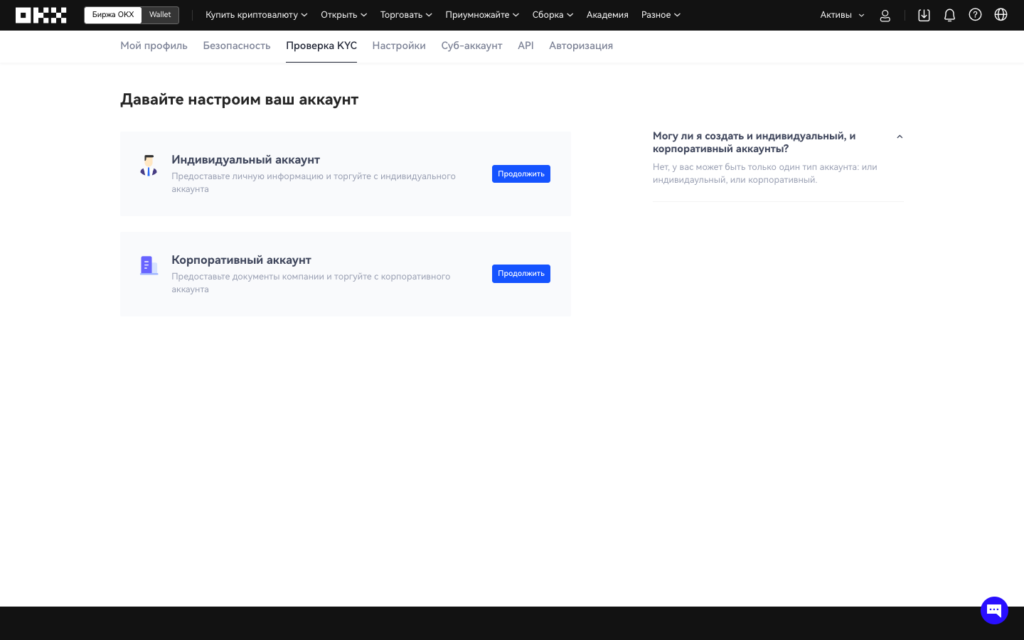Click the download app icon
Viewport: 1024px width, 640px height.
[x=923, y=15]
